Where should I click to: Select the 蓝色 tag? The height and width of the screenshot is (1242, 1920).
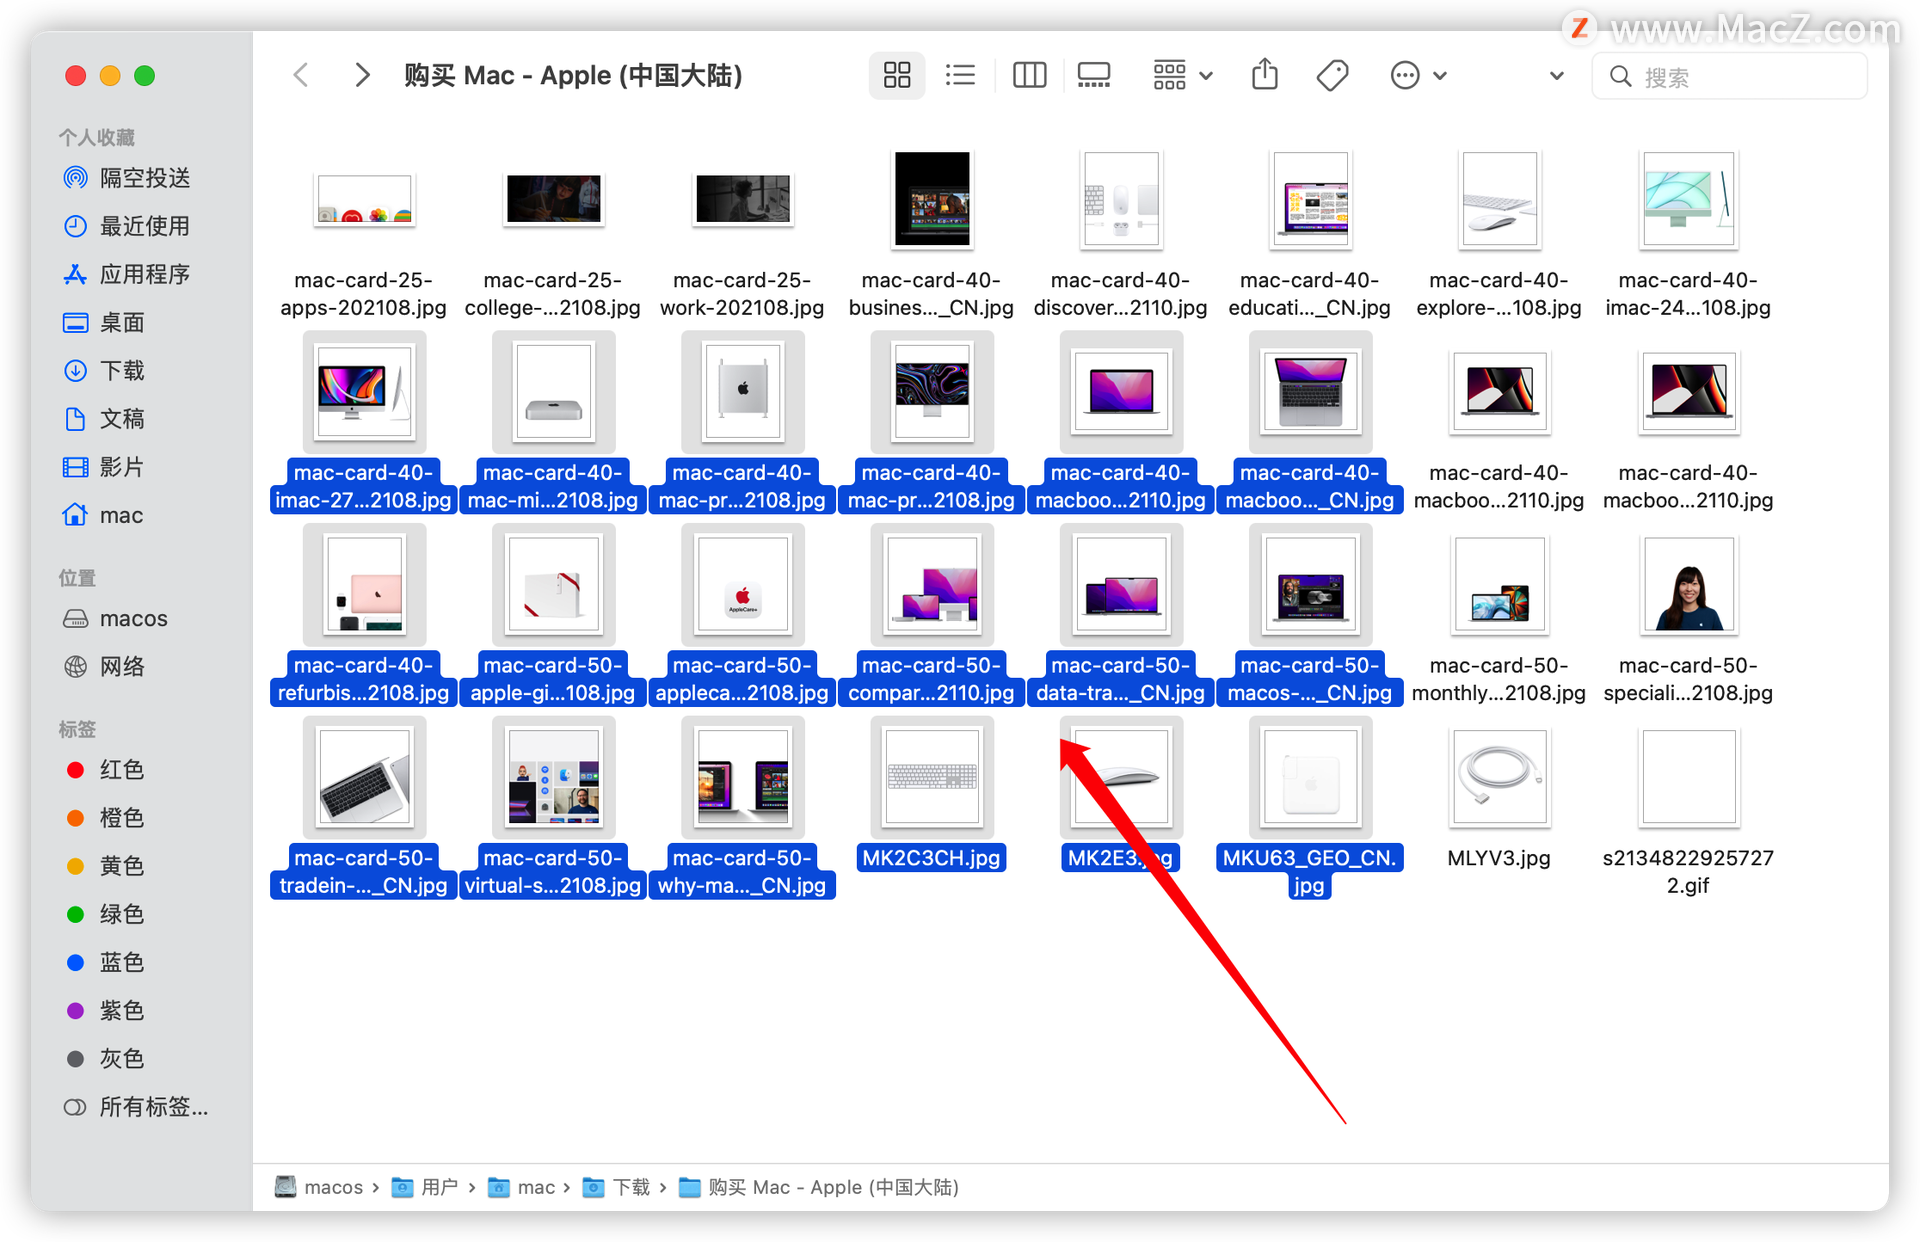[x=105, y=962]
